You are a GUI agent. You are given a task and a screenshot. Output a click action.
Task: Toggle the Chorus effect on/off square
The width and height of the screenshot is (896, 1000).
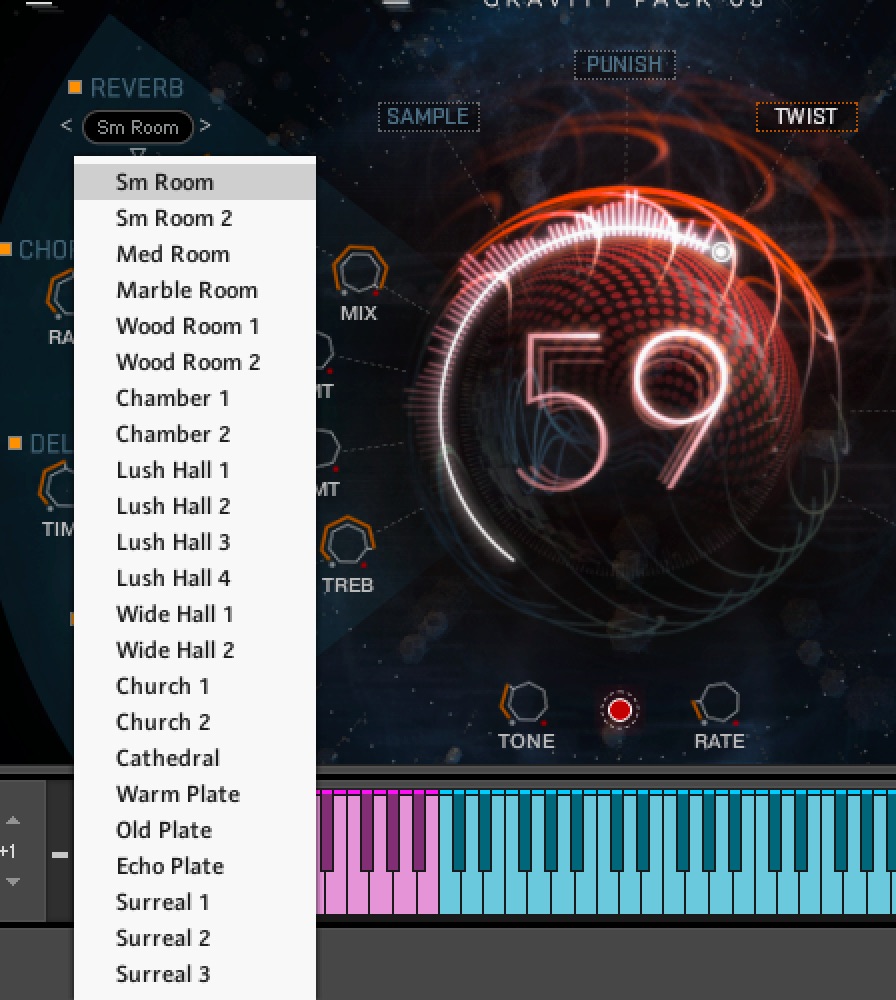(x=6, y=249)
